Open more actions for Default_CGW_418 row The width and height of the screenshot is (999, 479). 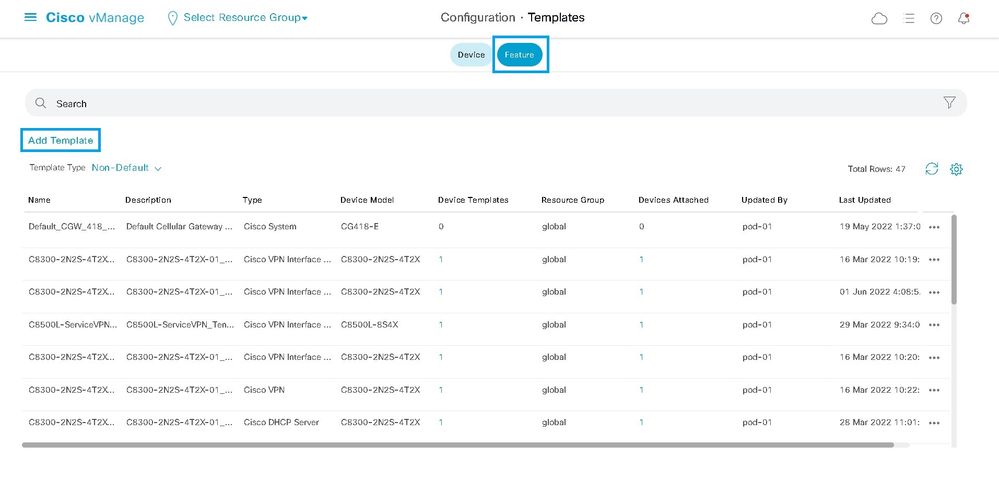point(934,227)
